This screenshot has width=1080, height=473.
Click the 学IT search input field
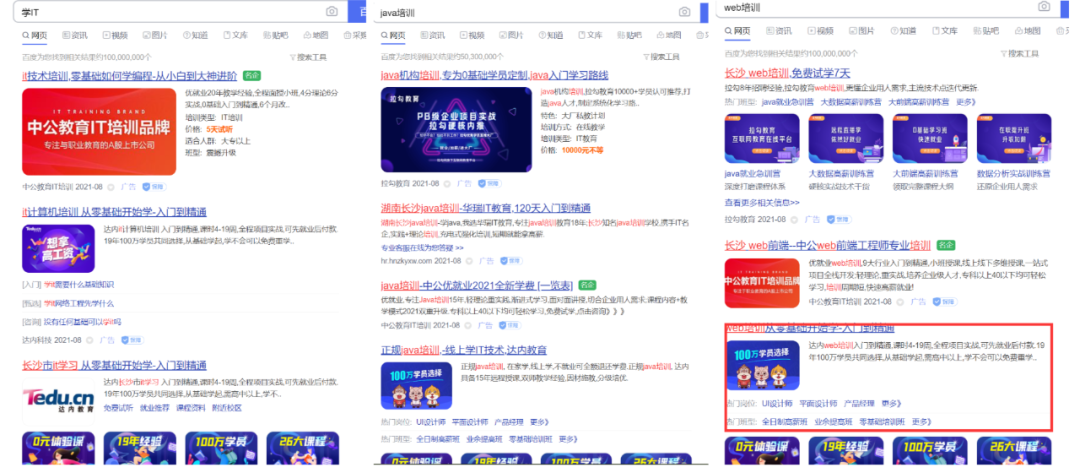point(170,11)
